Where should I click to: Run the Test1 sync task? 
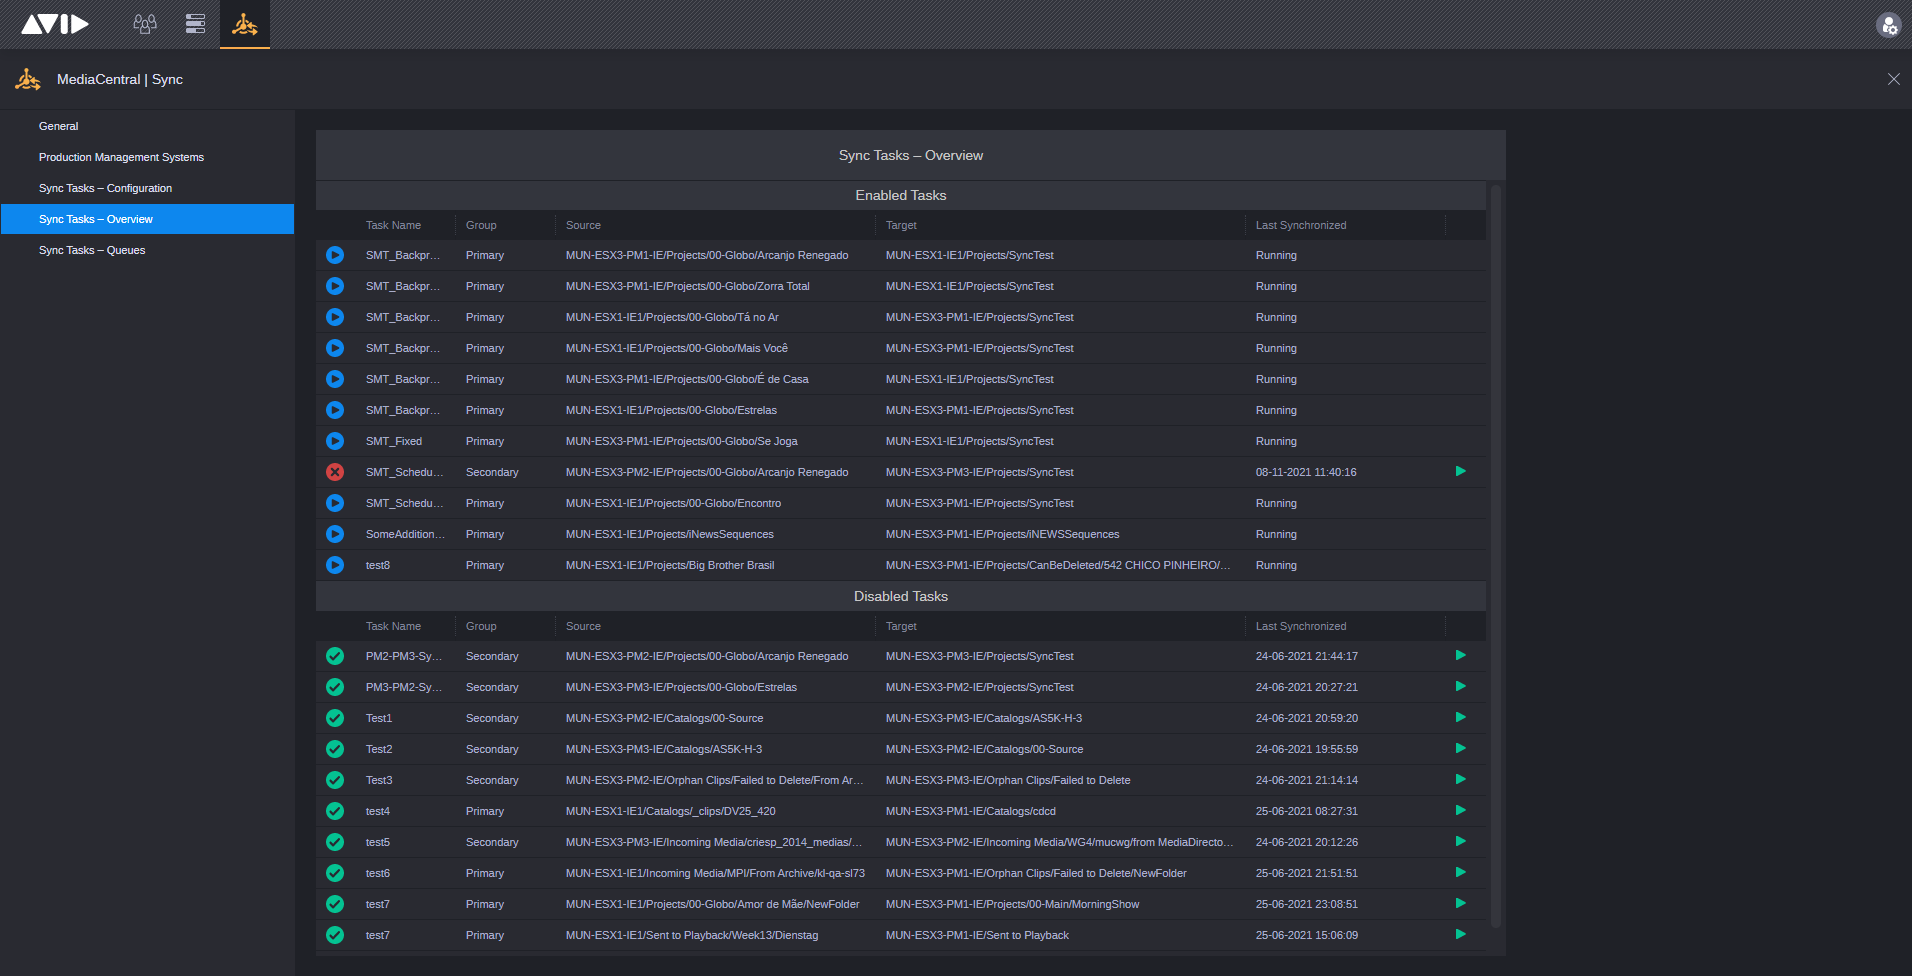(x=1461, y=717)
